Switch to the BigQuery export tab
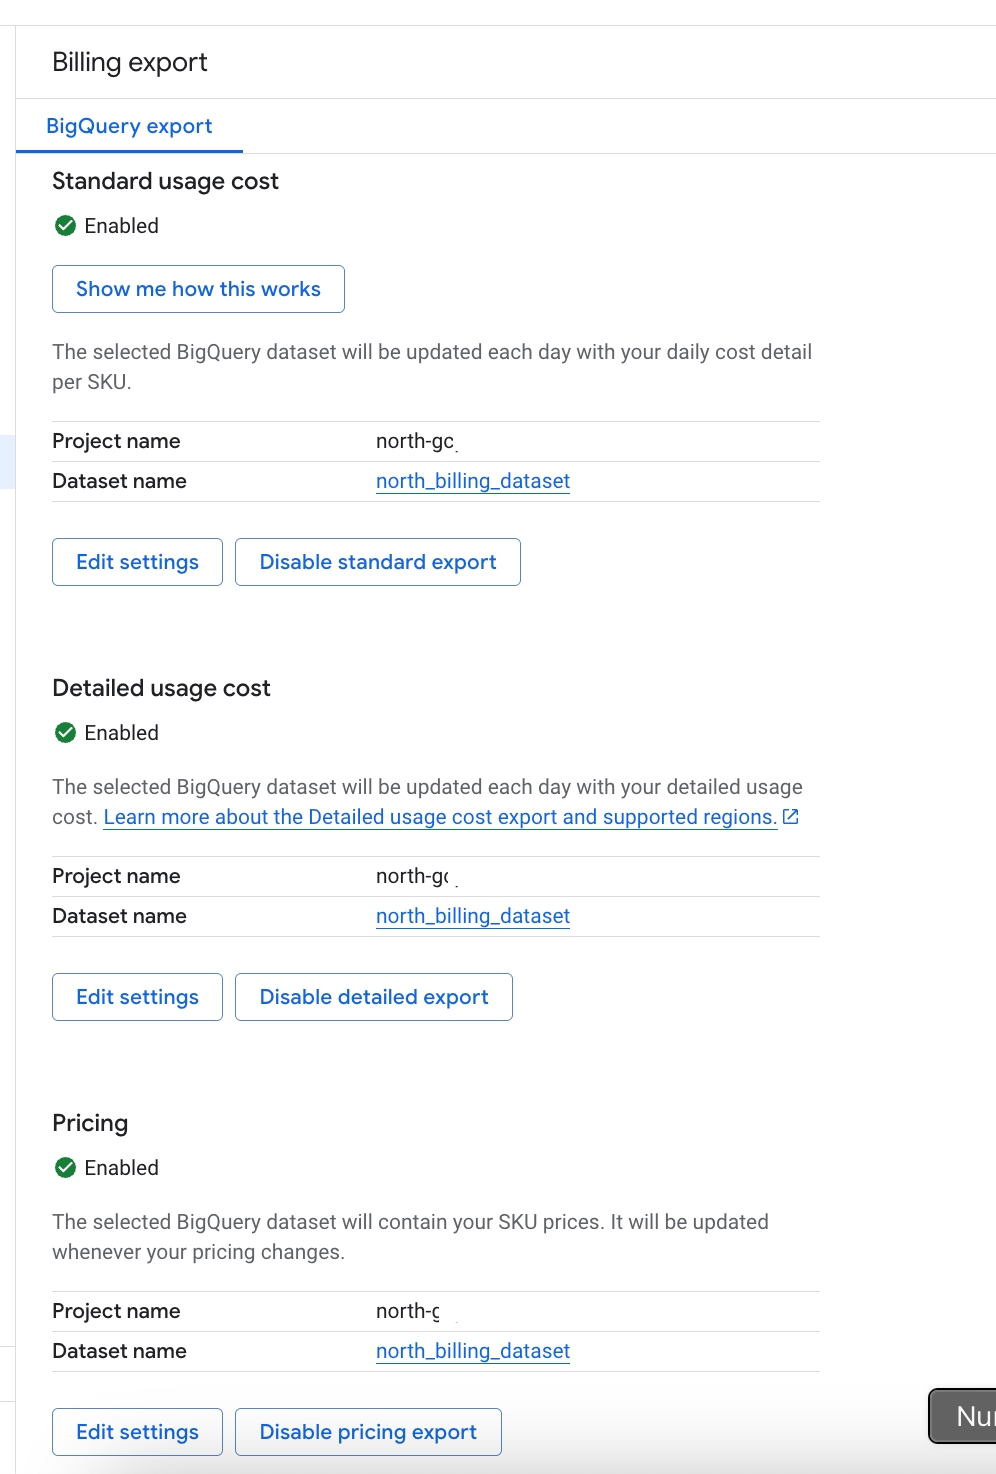 pyautogui.click(x=129, y=126)
